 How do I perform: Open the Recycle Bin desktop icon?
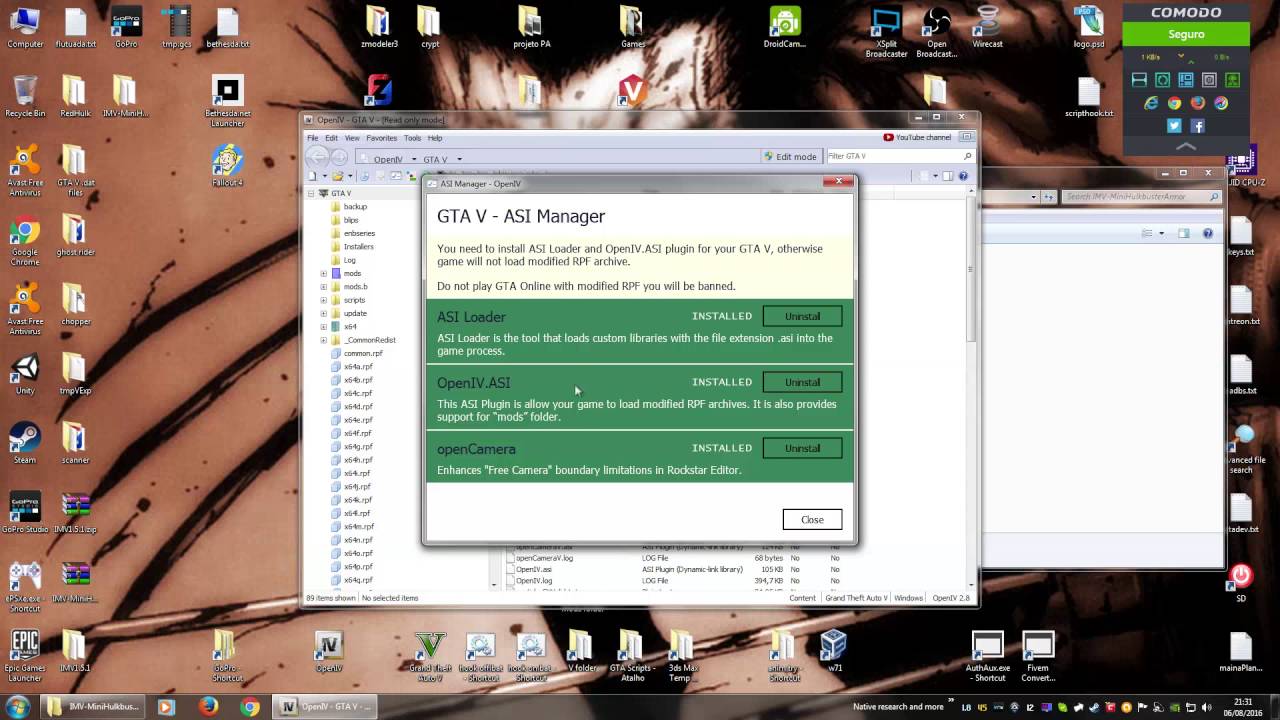point(25,97)
